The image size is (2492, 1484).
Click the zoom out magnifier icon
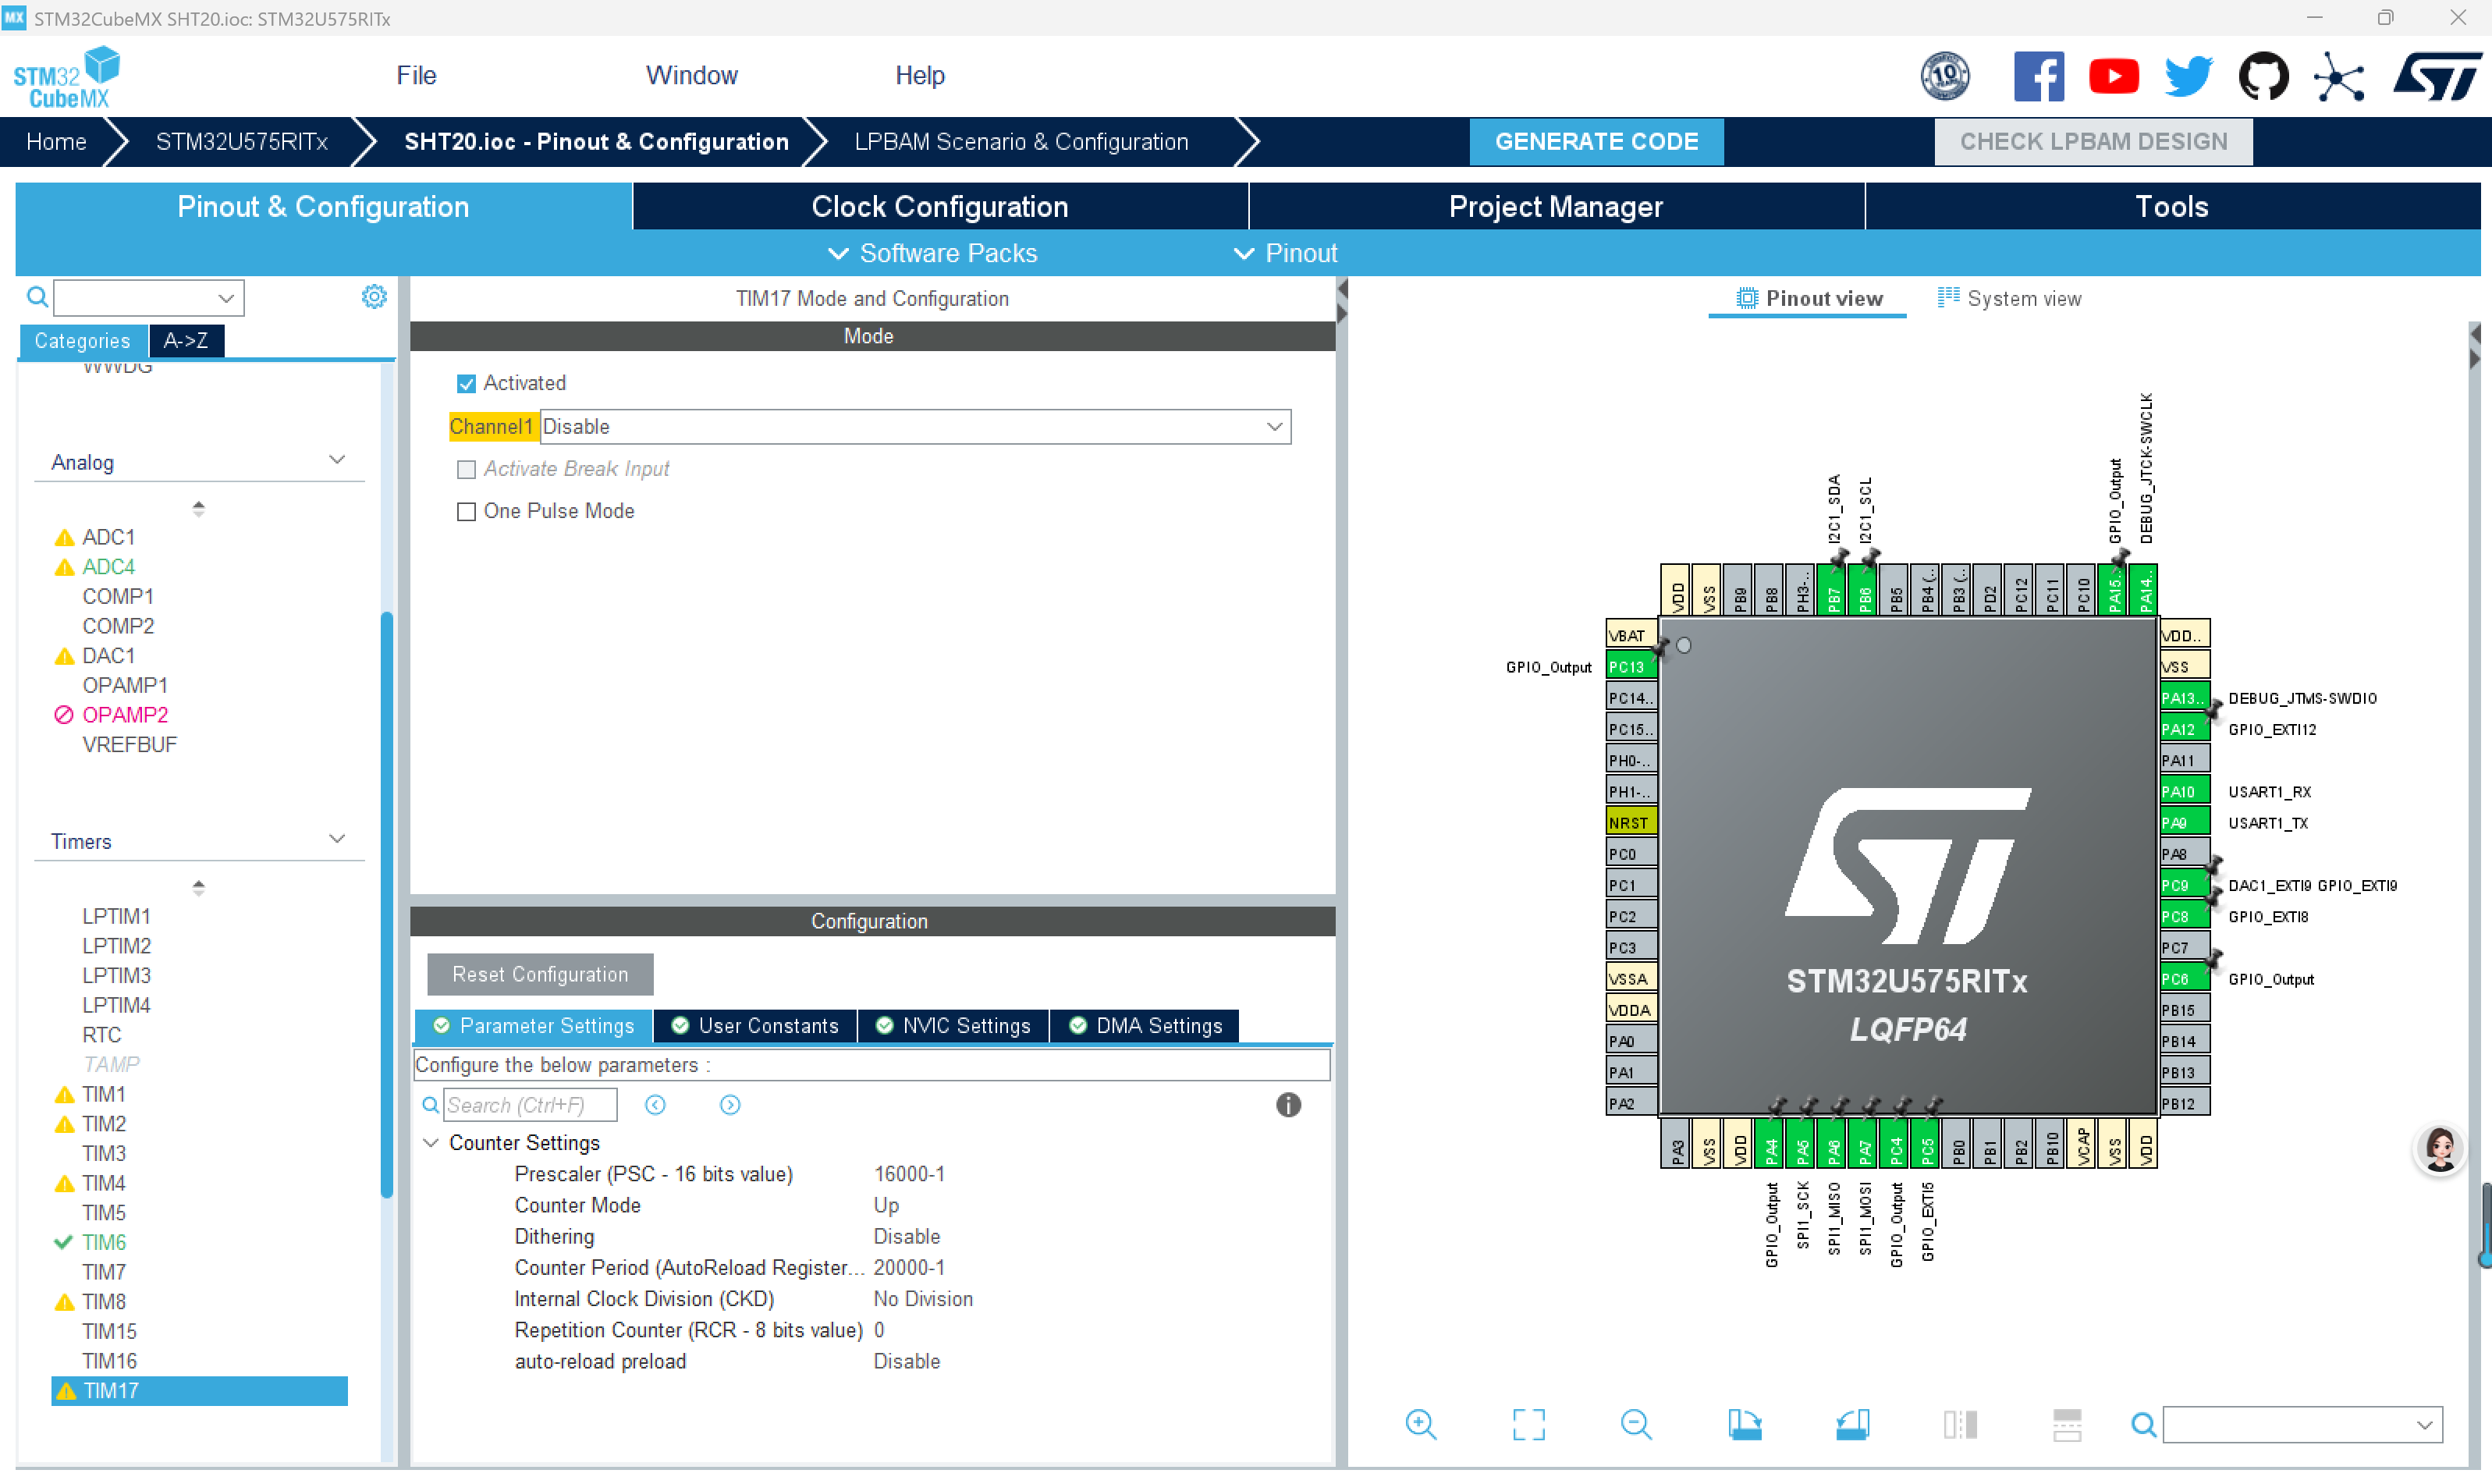pyautogui.click(x=1636, y=1424)
